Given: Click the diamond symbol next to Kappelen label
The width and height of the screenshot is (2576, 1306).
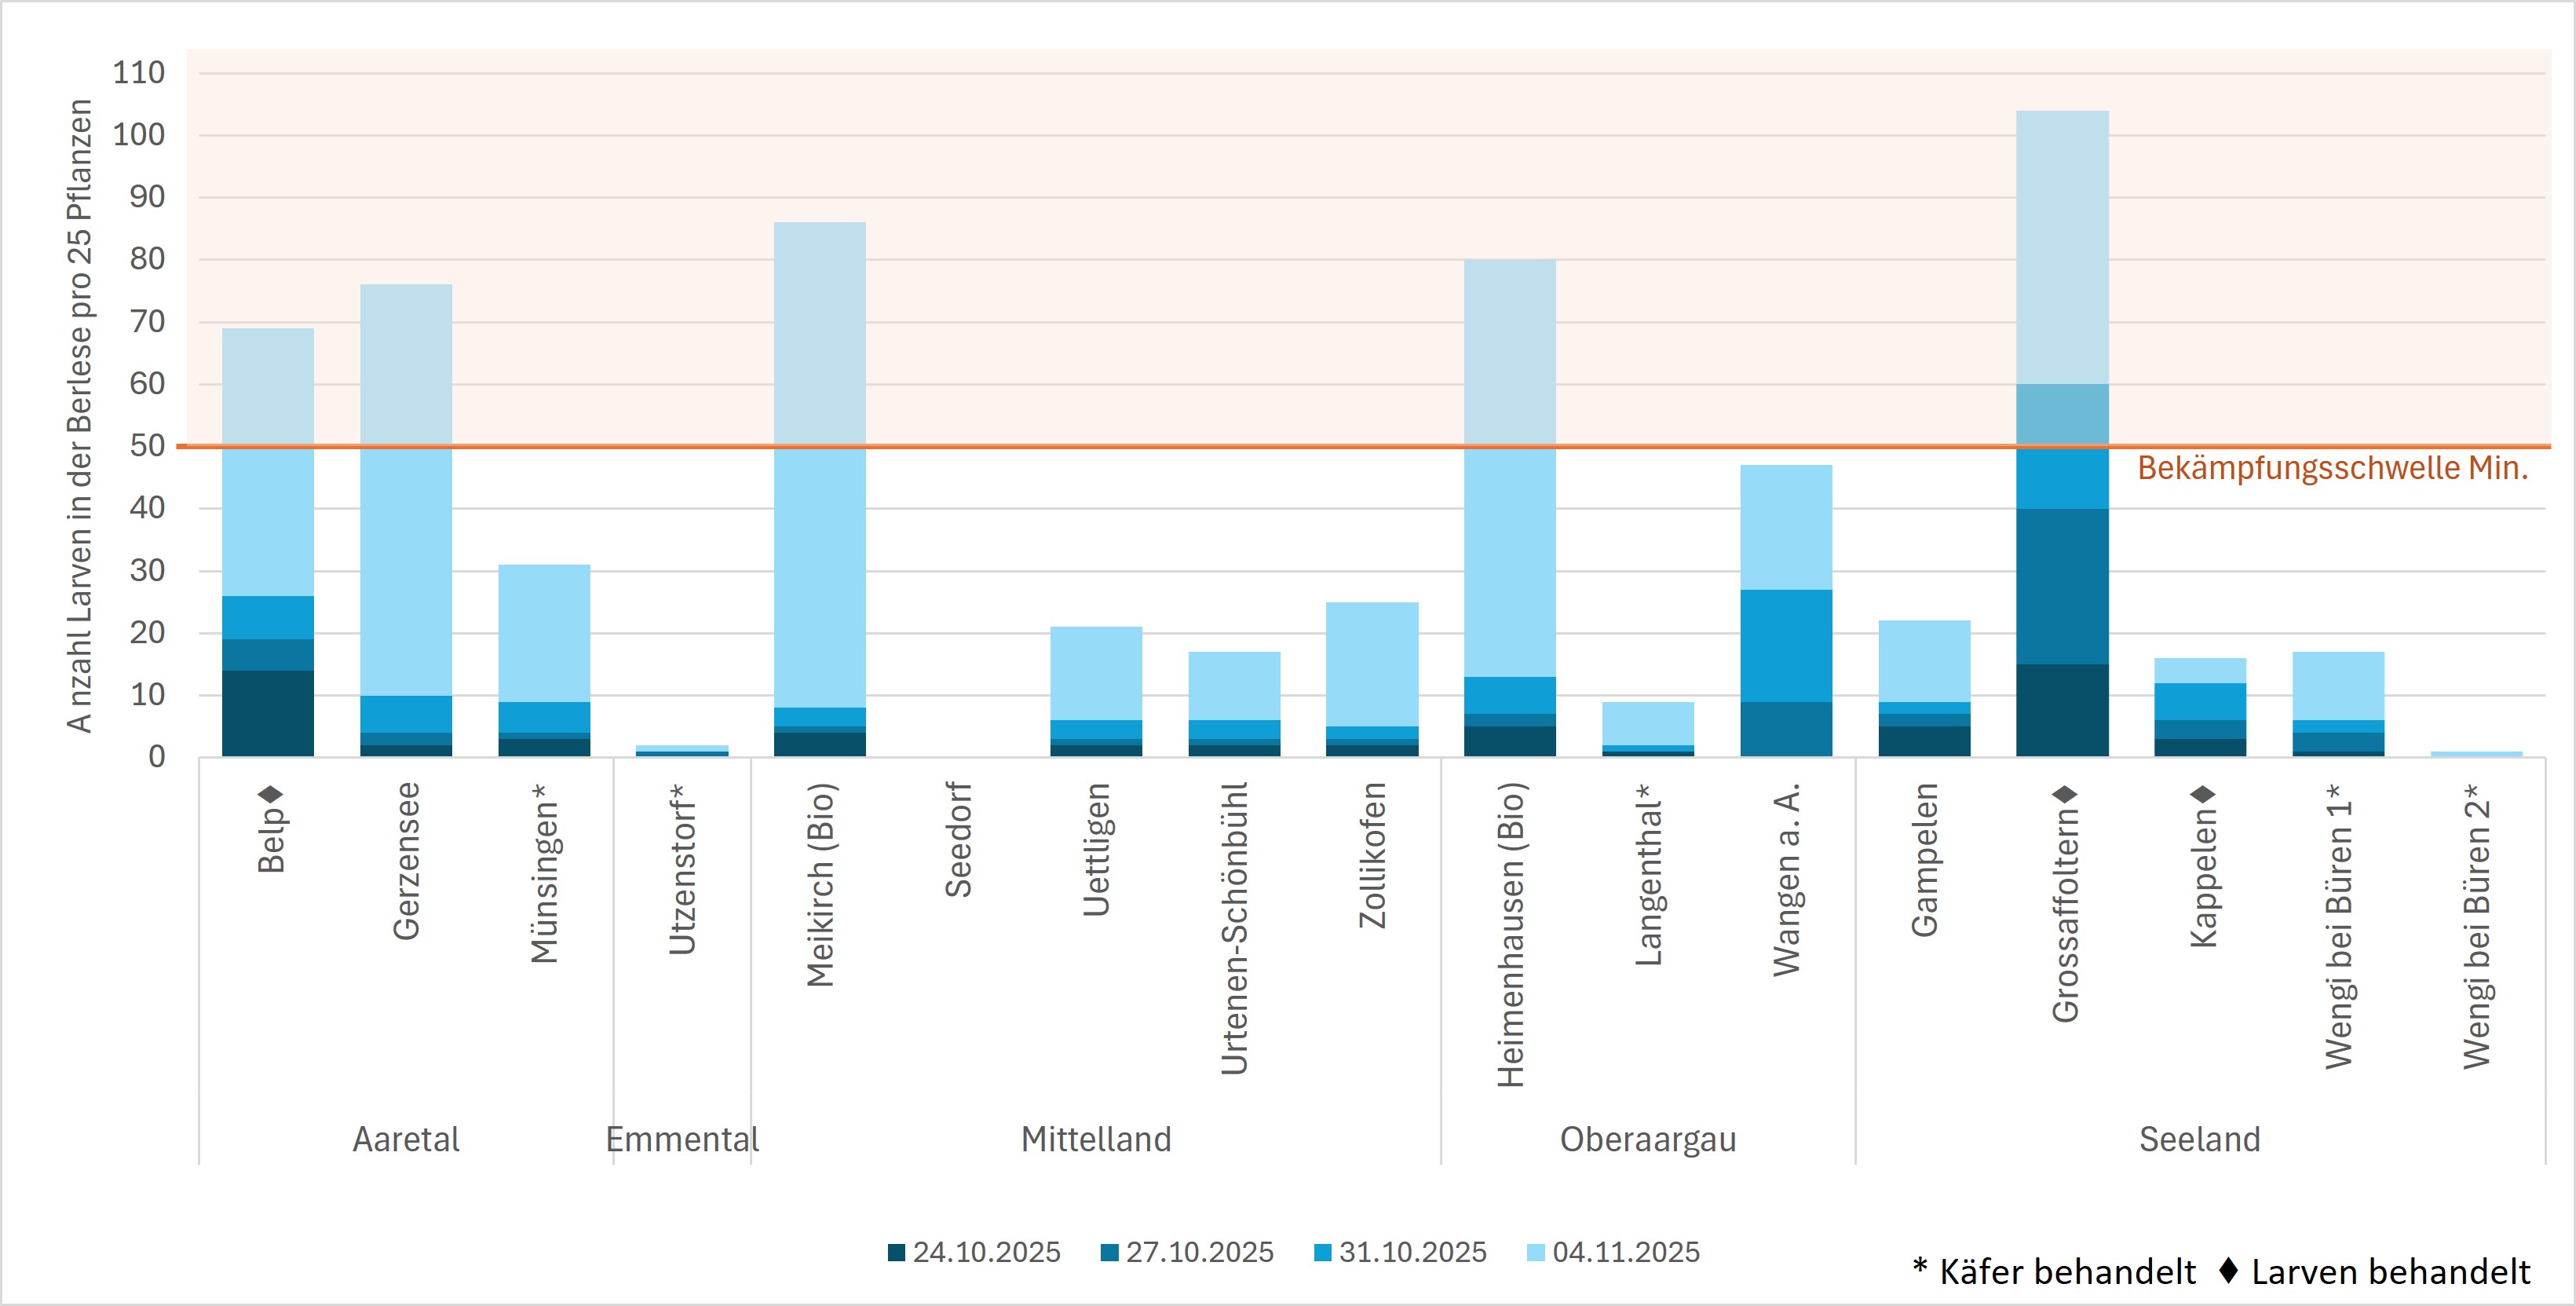Looking at the screenshot, I should pyautogui.click(x=2203, y=795).
